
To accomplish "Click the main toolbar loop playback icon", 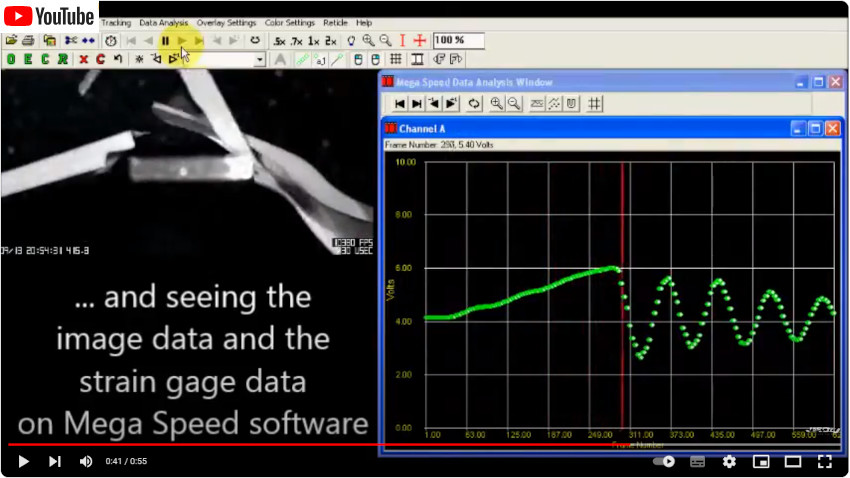I will click(x=255, y=40).
